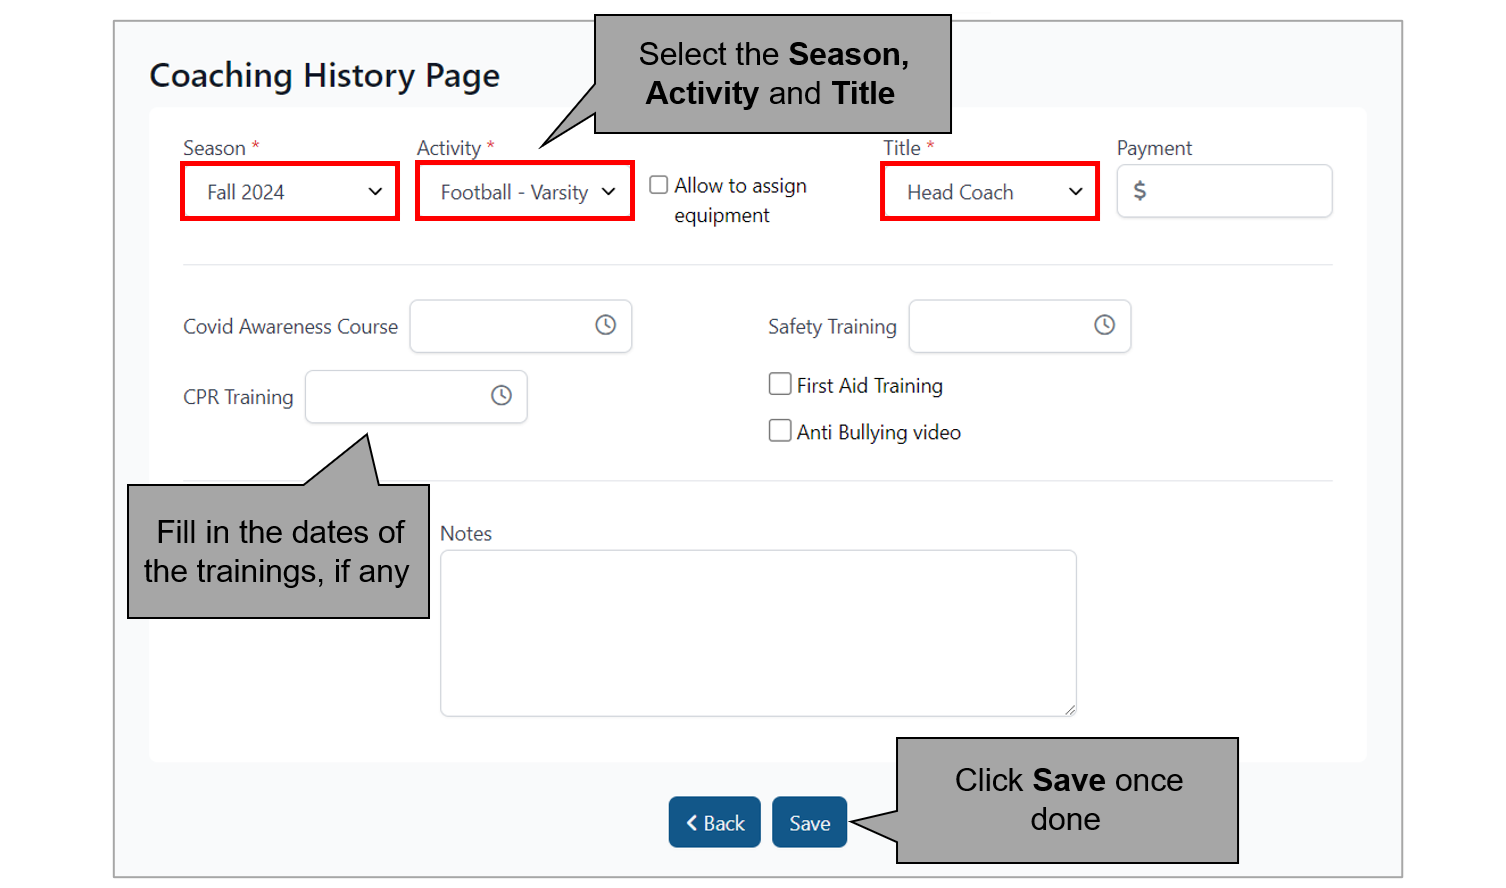Tick the Anti Bullying video checkbox
This screenshot has height=888, width=1506.
tap(780, 431)
